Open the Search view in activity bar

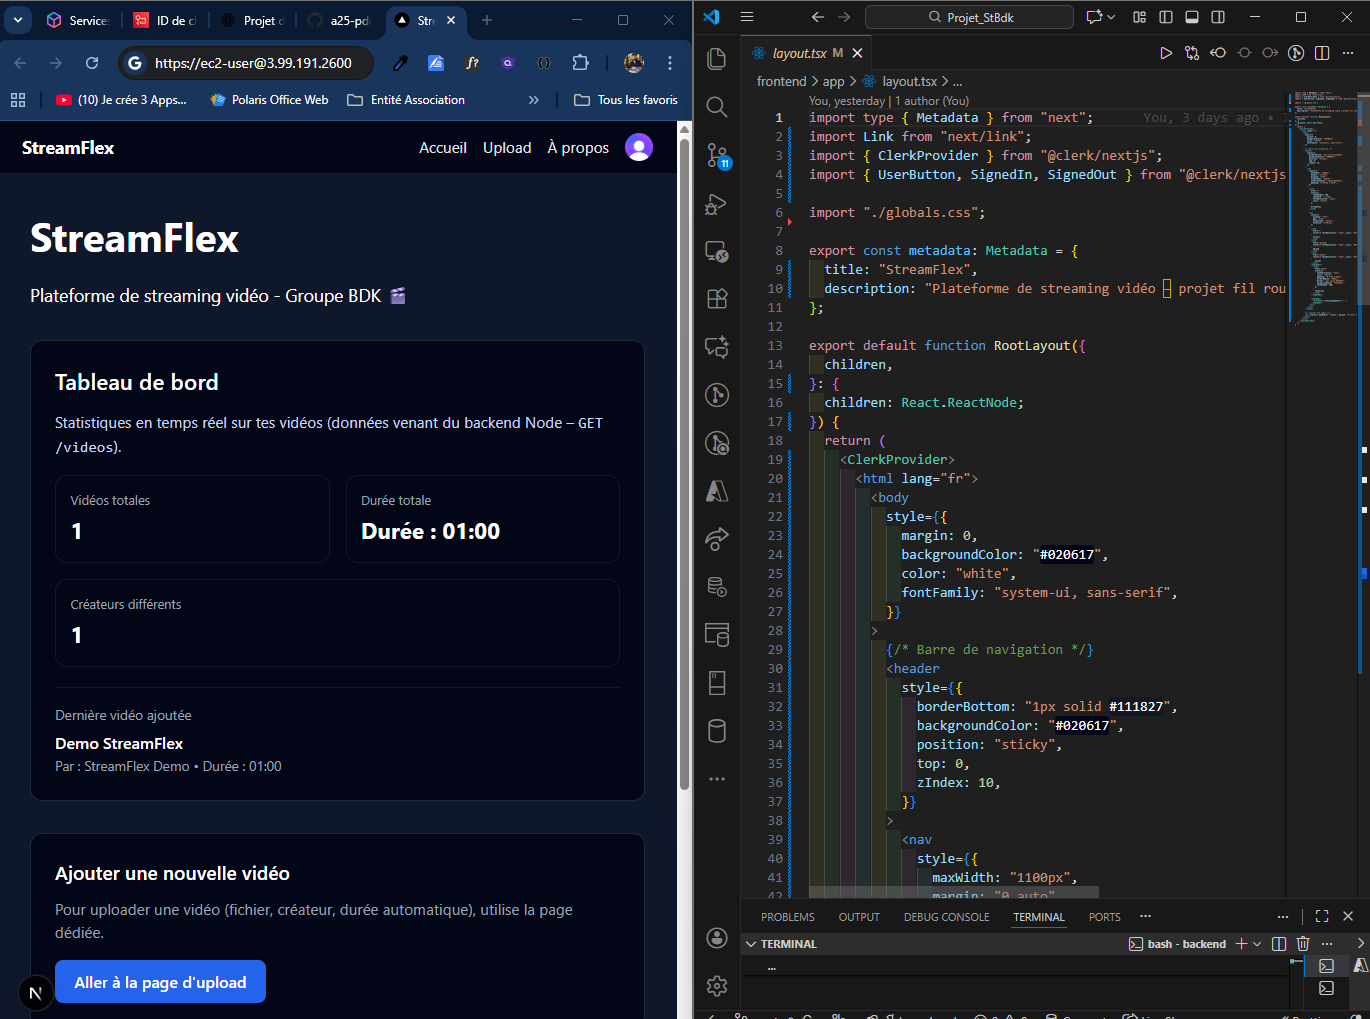pyautogui.click(x=716, y=107)
